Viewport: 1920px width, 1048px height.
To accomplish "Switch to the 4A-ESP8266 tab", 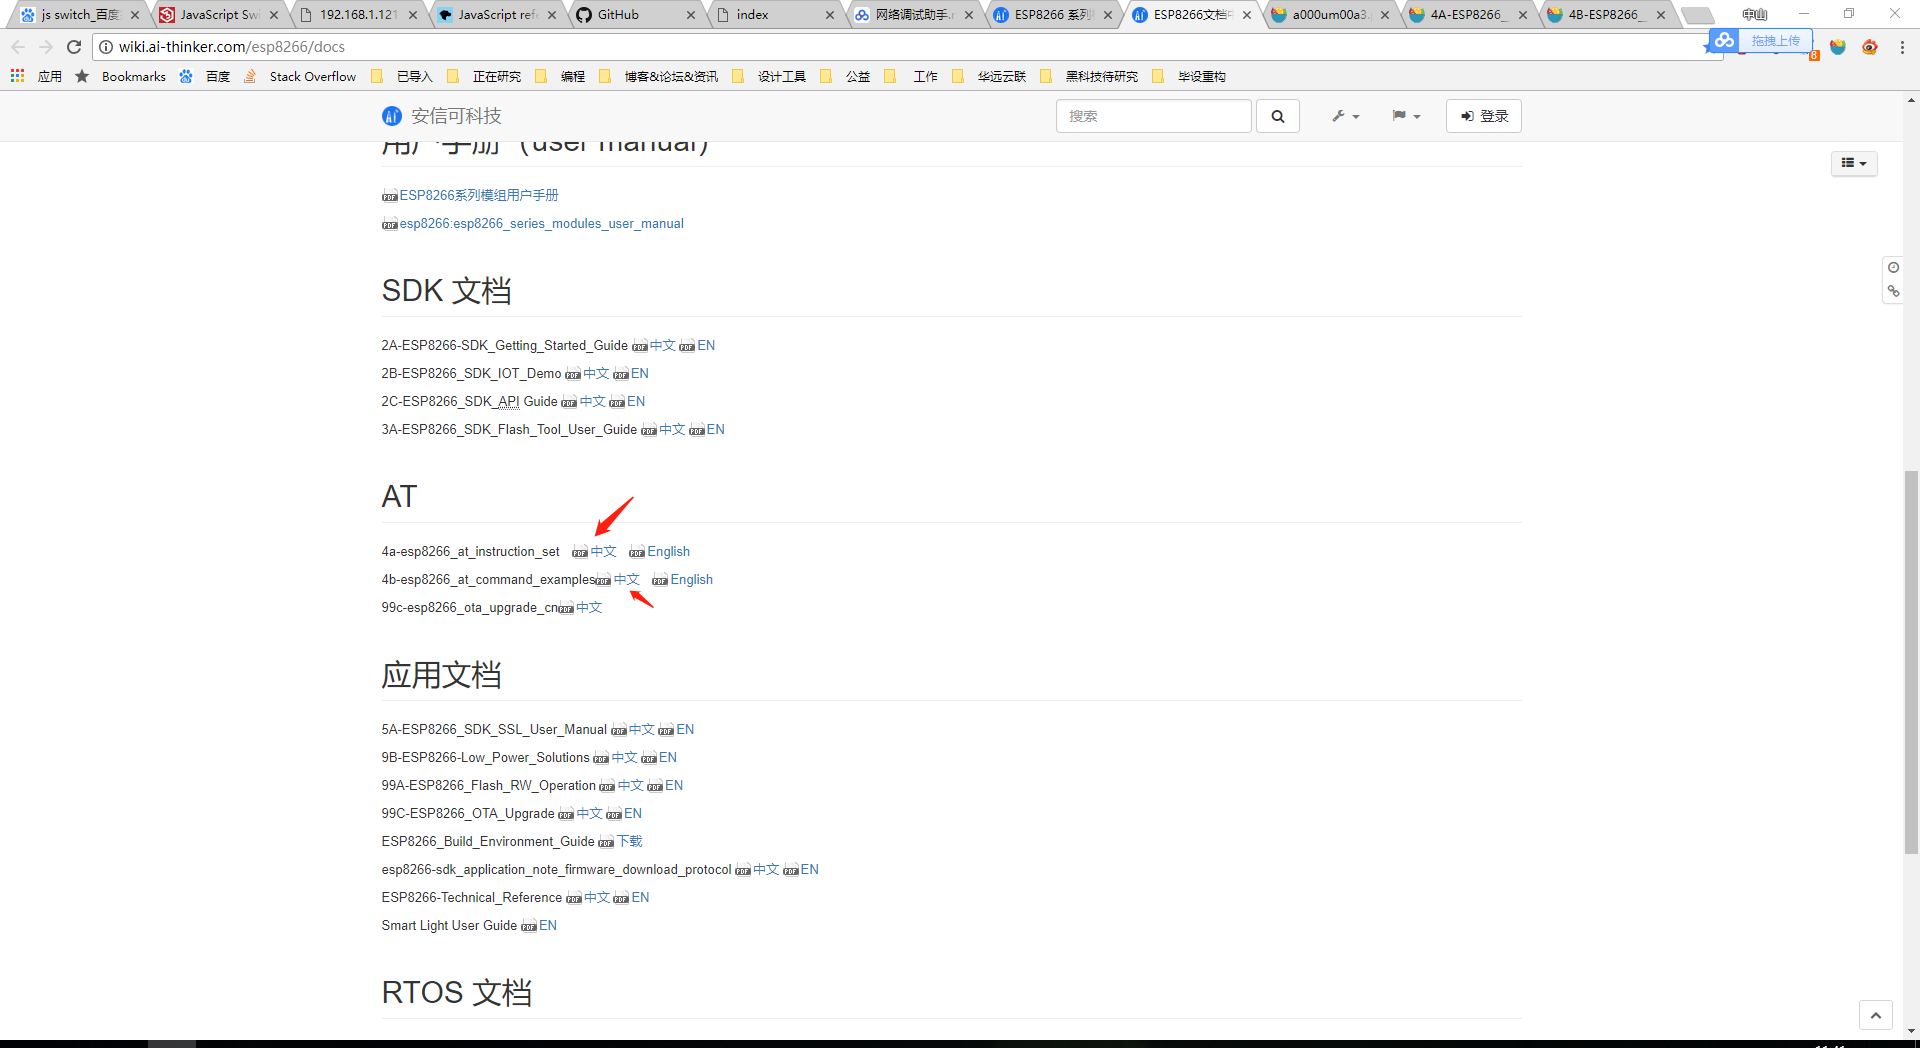I will point(1466,15).
